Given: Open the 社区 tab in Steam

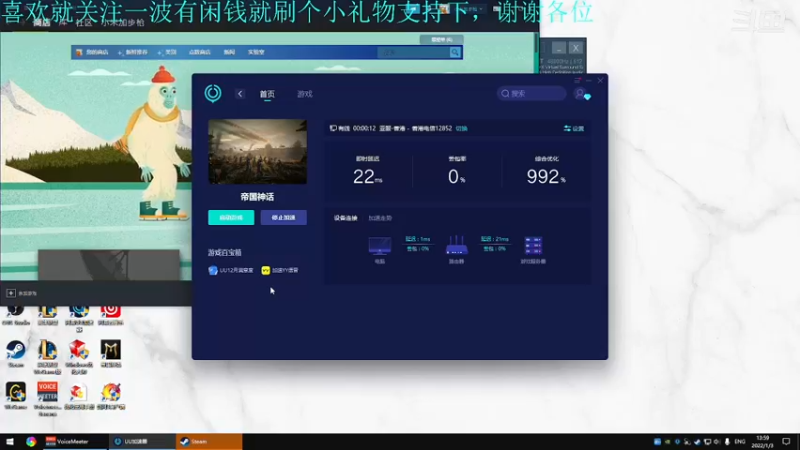Looking at the screenshot, I should pos(84,22).
